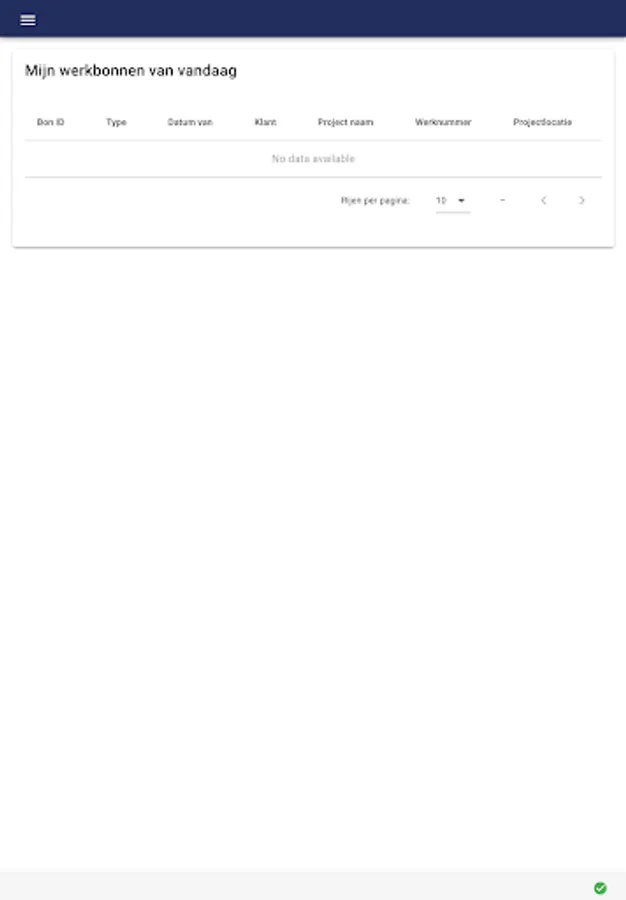
Task: Sort by Projectlocatie column header
Action: (x=542, y=122)
